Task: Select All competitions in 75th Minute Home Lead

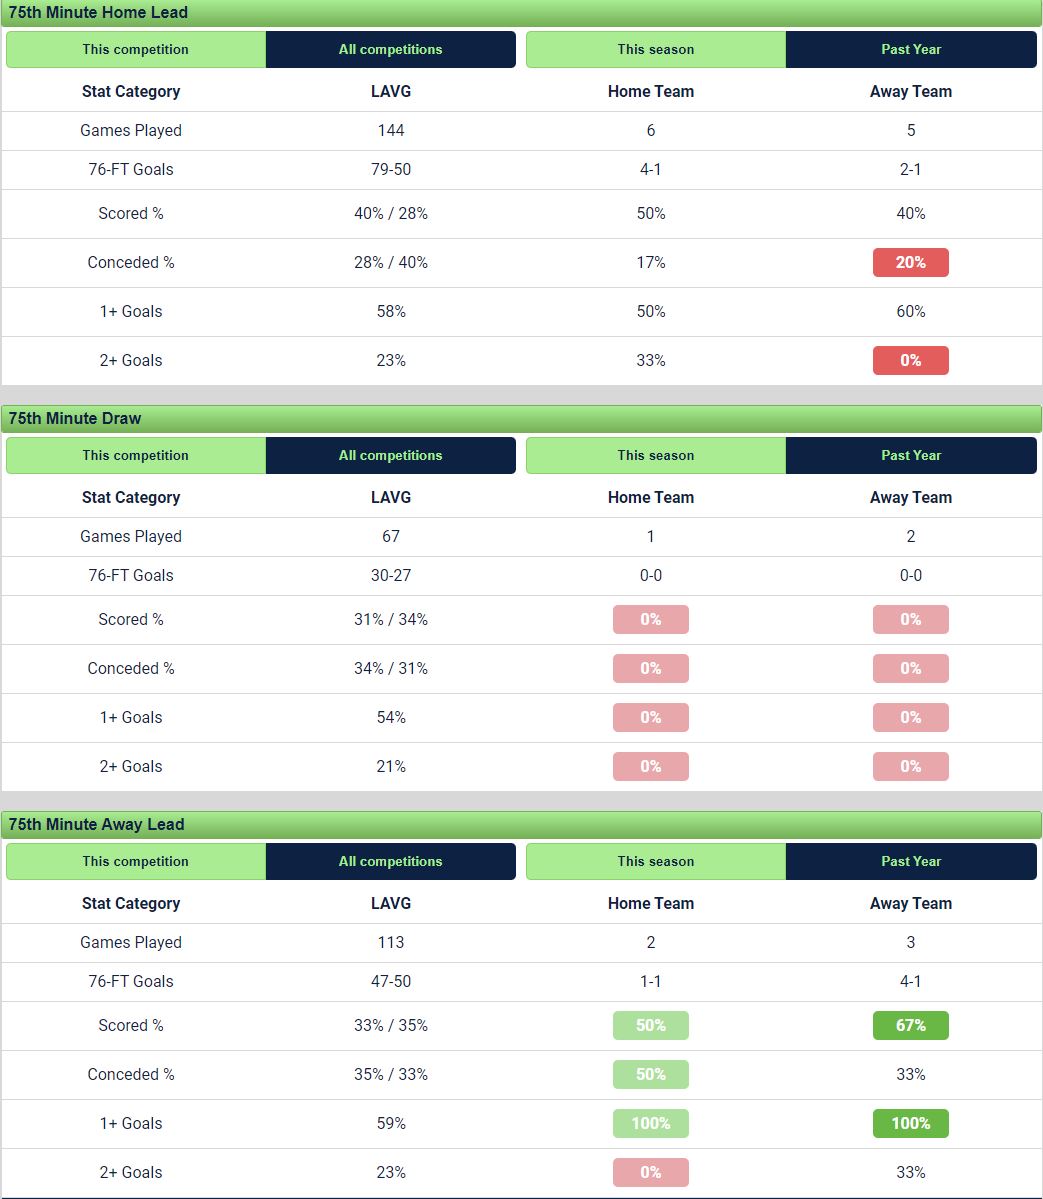Action: click(390, 49)
